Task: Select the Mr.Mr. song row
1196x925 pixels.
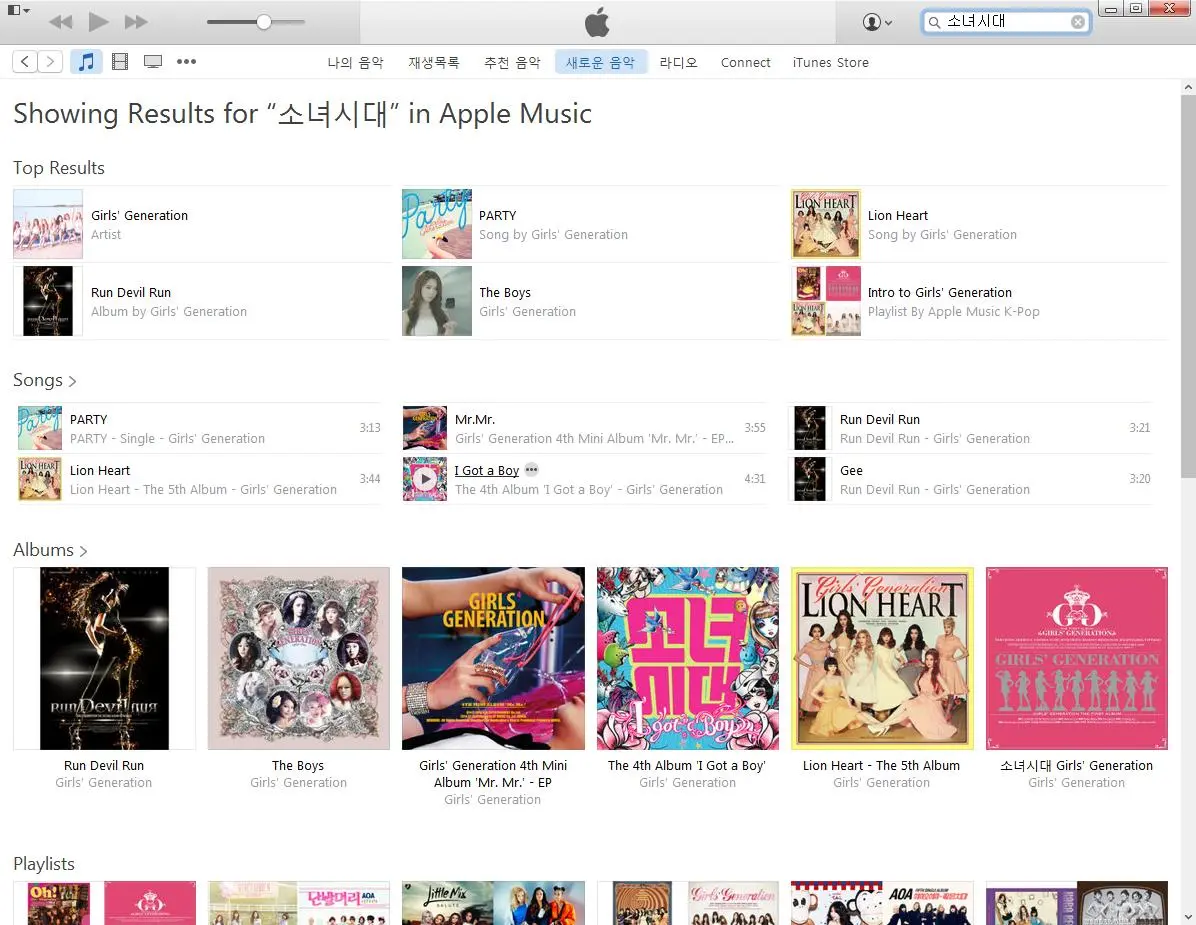Action: (584, 428)
